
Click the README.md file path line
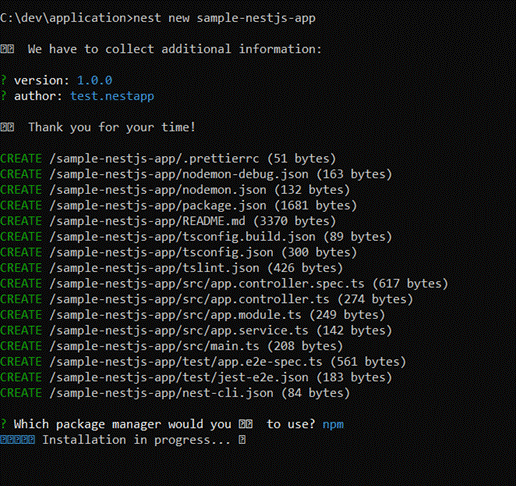tap(168, 221)
